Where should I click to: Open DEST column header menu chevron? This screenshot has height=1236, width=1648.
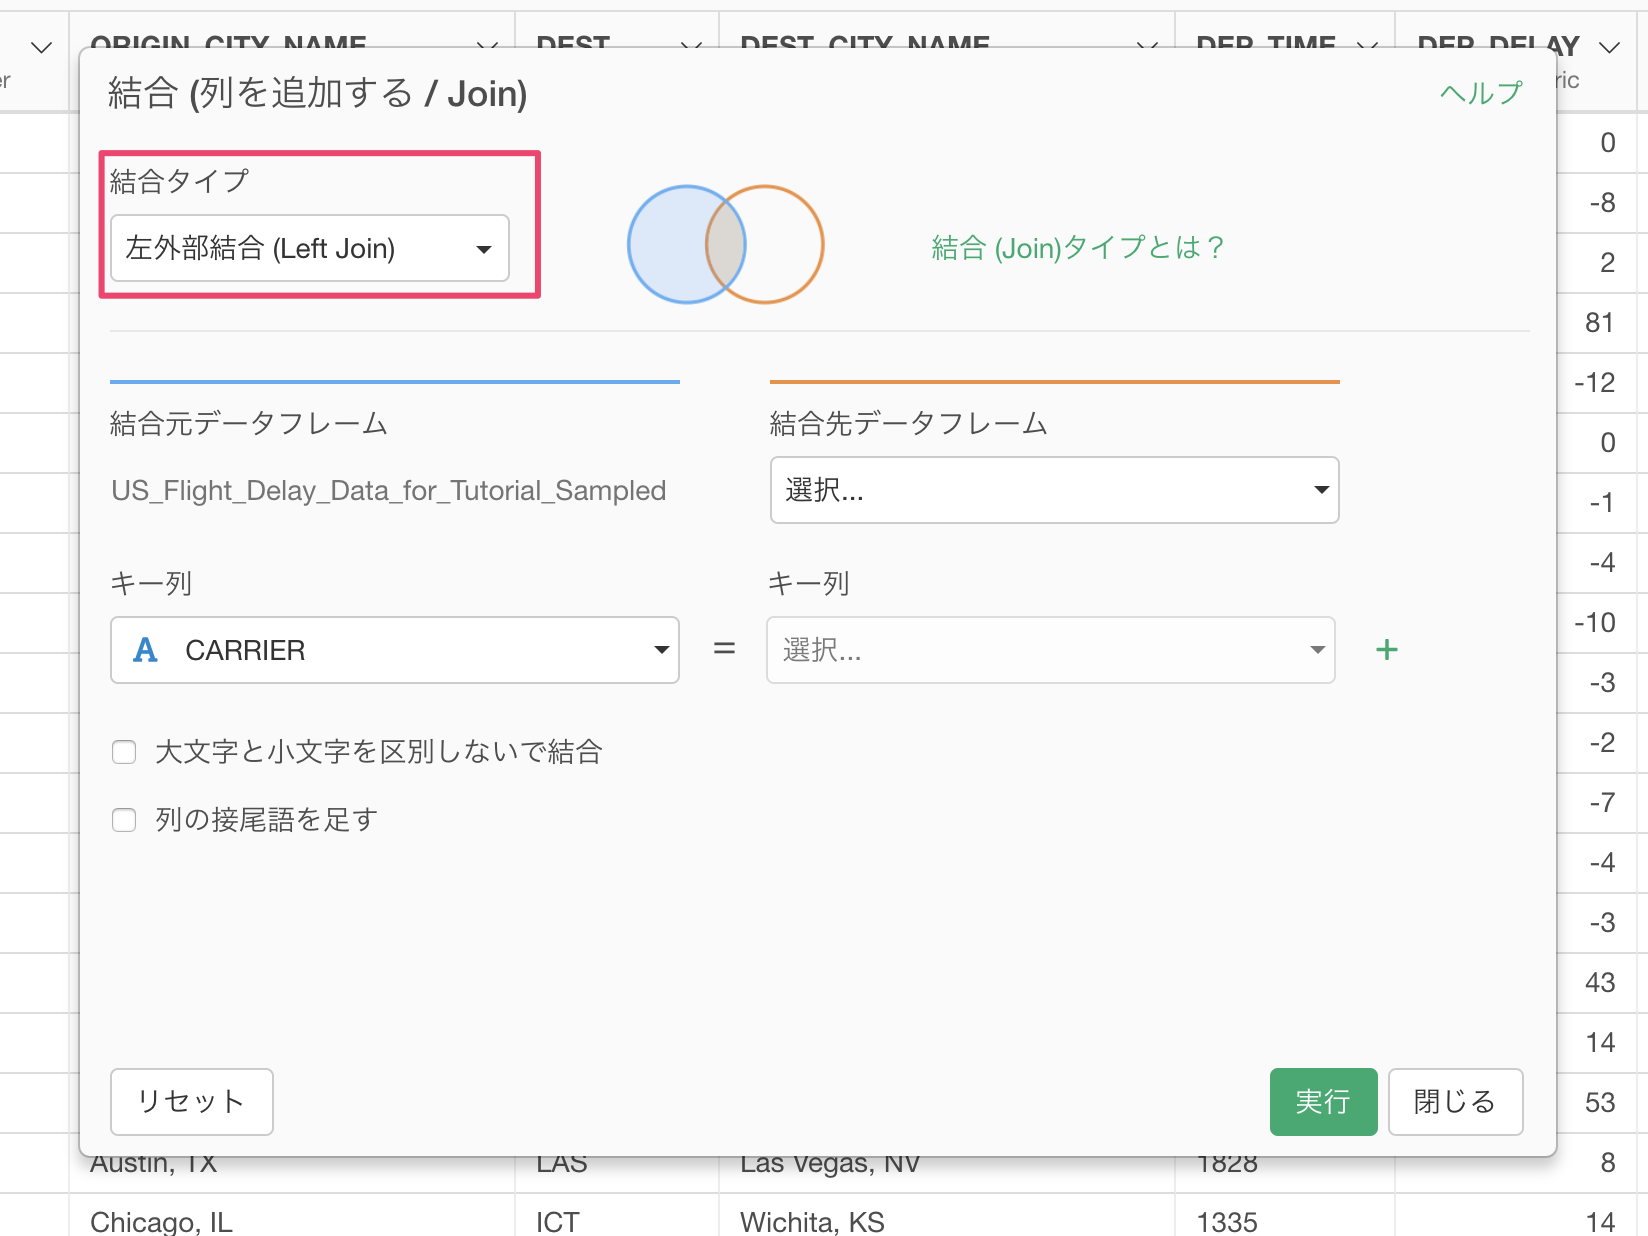(691, 47)
